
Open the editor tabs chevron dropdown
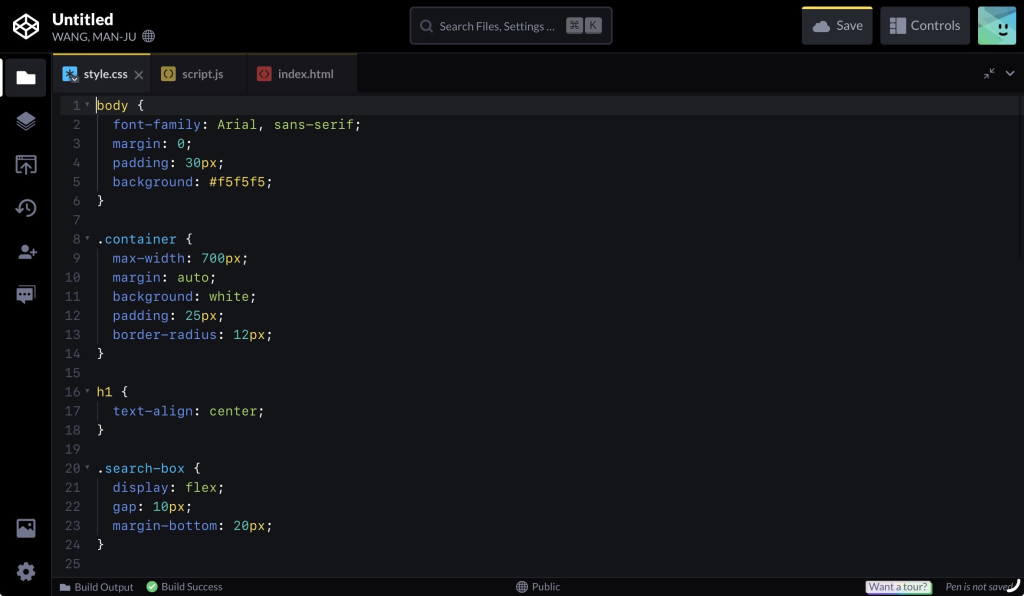coord(1010,73)
